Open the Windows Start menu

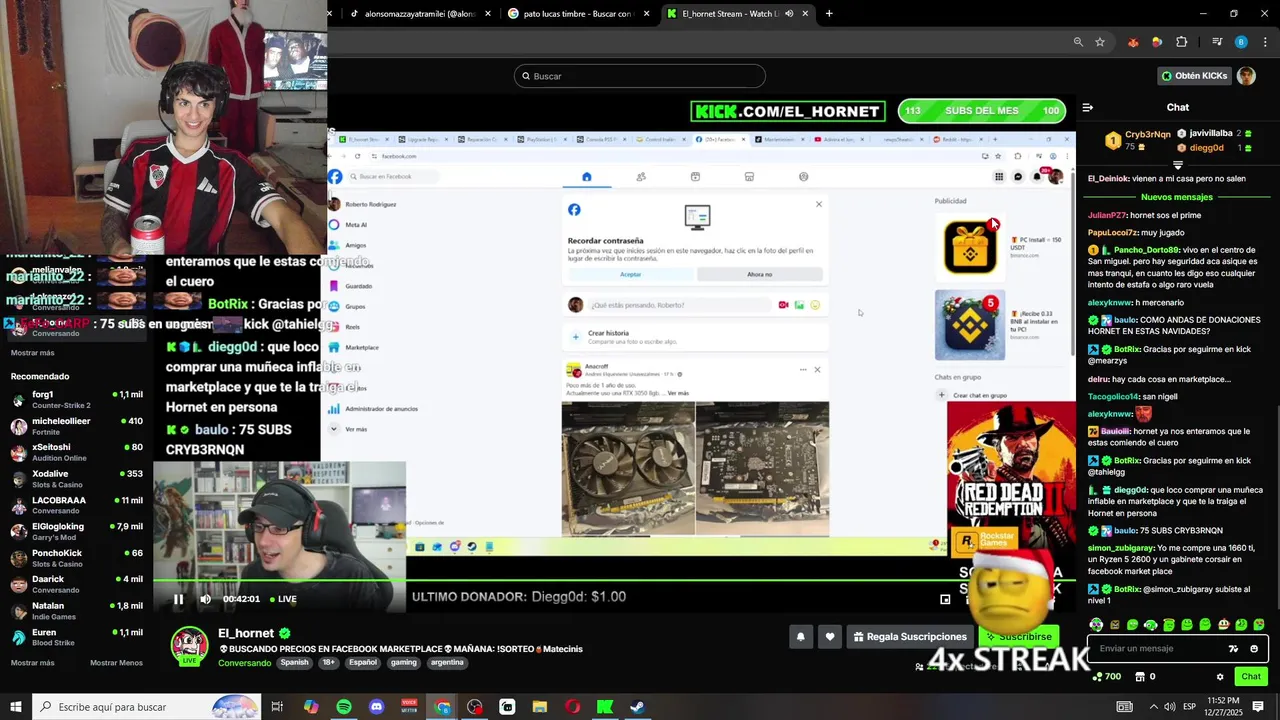15,707
